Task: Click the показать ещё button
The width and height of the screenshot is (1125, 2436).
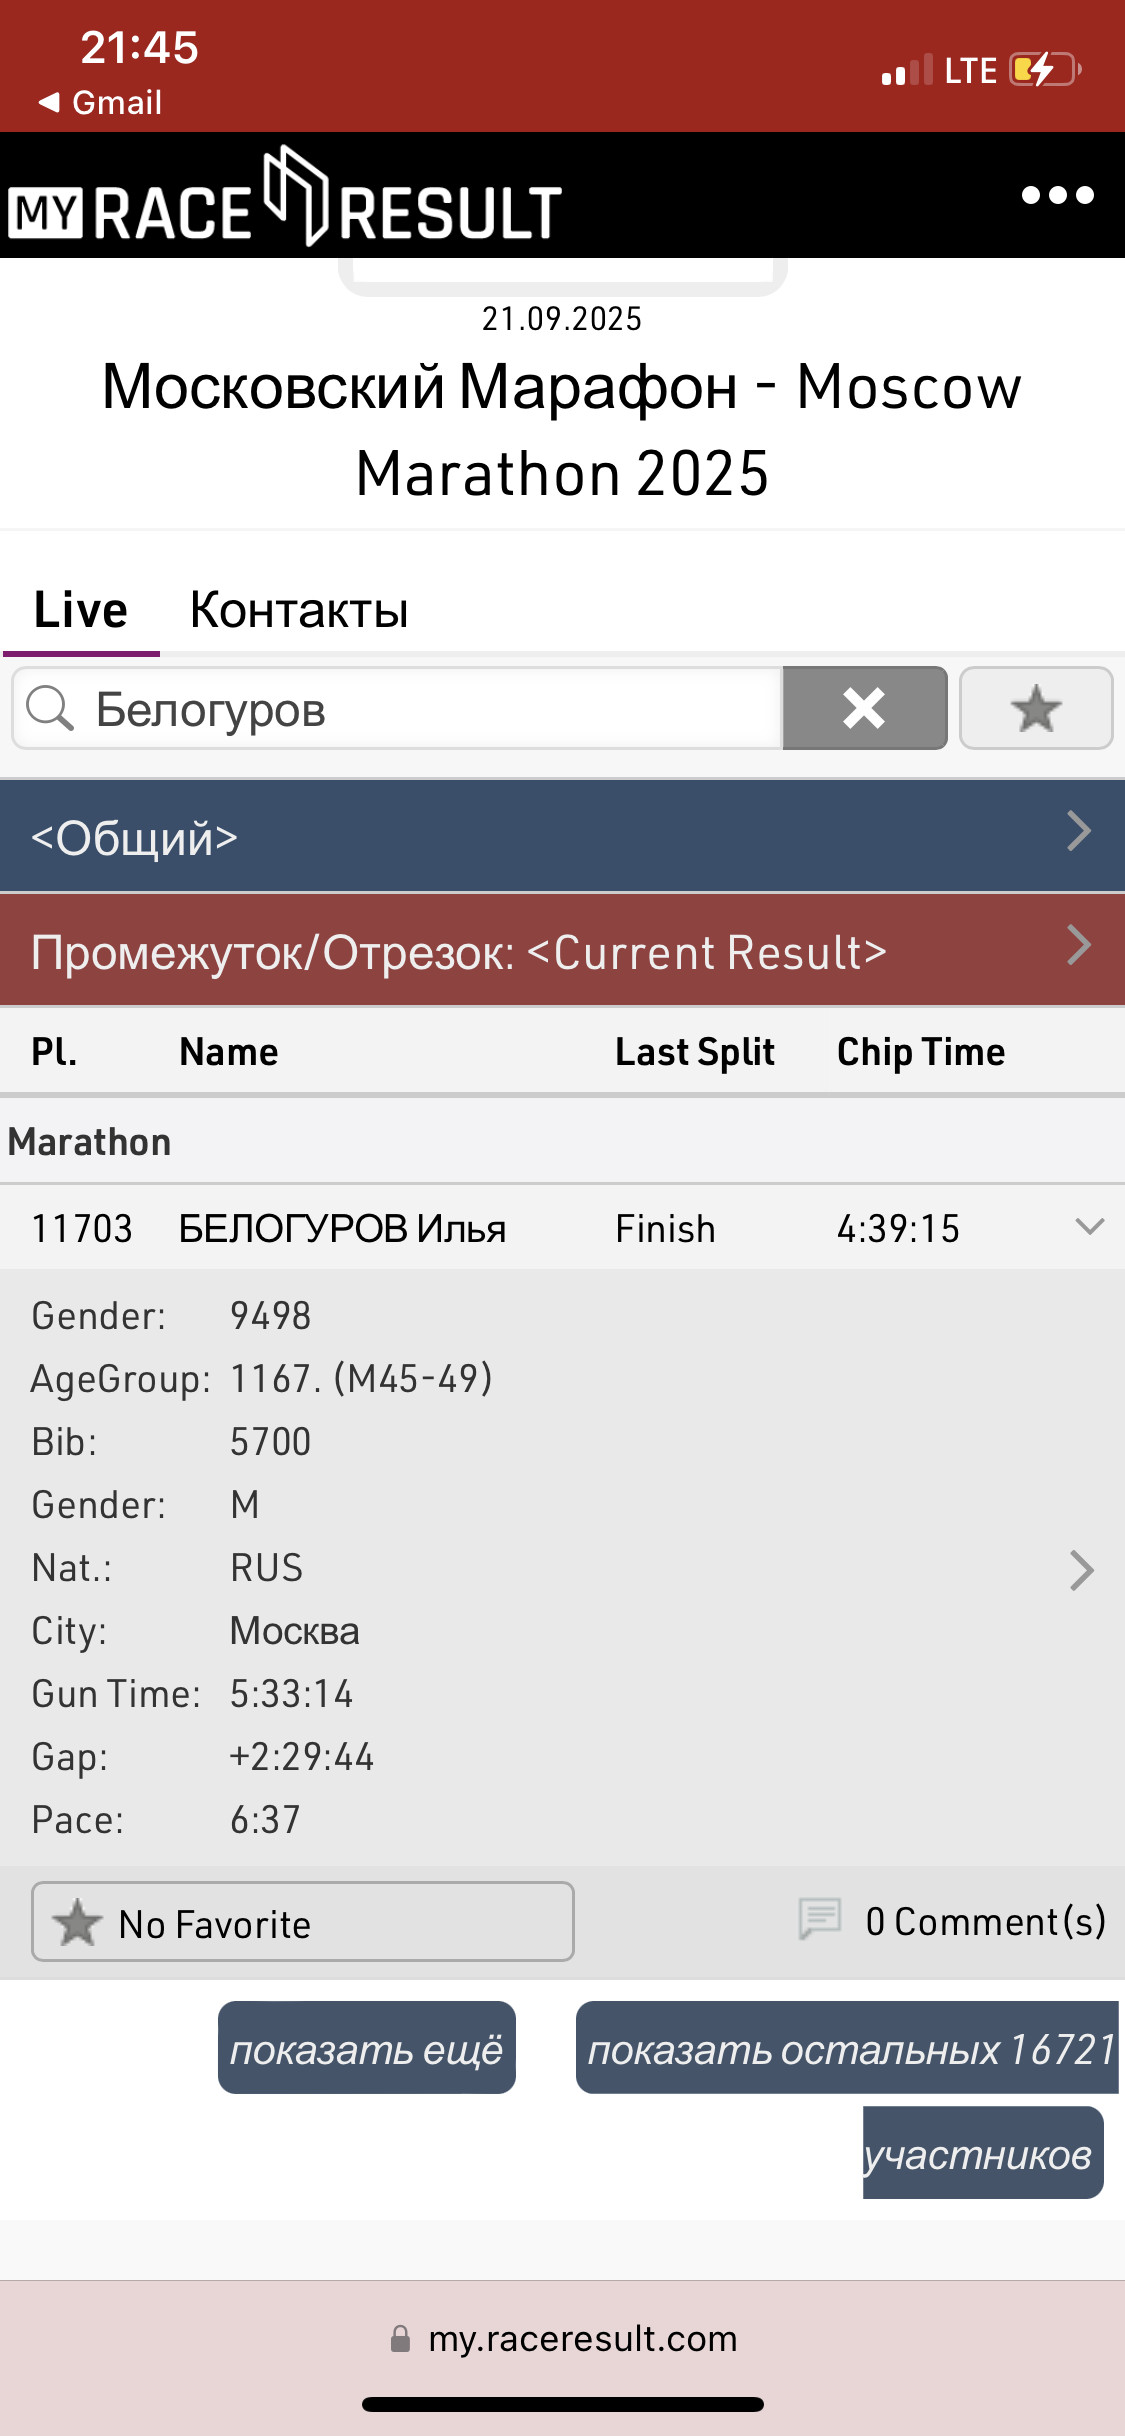Action: pos(367,2047)
